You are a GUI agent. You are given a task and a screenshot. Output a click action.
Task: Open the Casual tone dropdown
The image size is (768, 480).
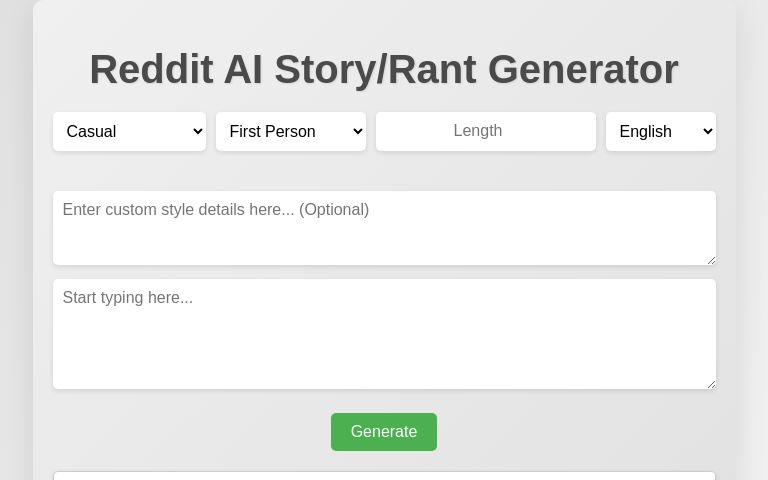tap(129, 131)
